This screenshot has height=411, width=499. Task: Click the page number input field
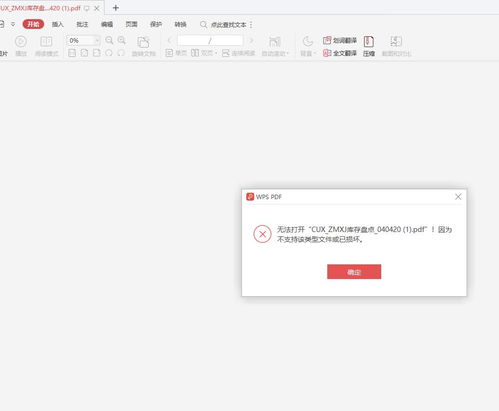point(210,41)
